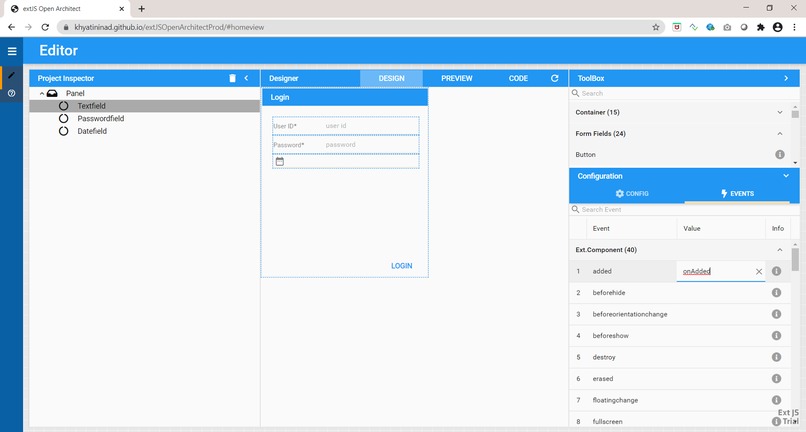Show info for Button toolbox item
Viewport: 806px width, 432px height.
(780, 154)
